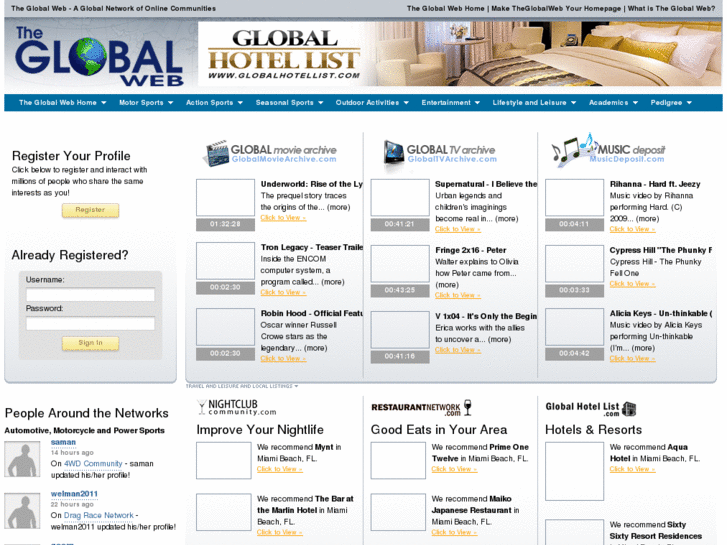Expand the Entertainment dropdown arrow
Screen dimensions: 727x545
point(477,103)
